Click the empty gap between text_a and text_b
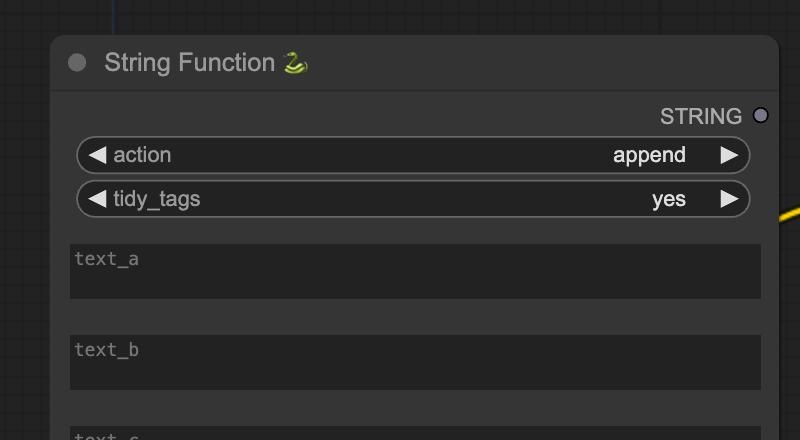Screen dimensions: 800x440 tap(415, 316)
